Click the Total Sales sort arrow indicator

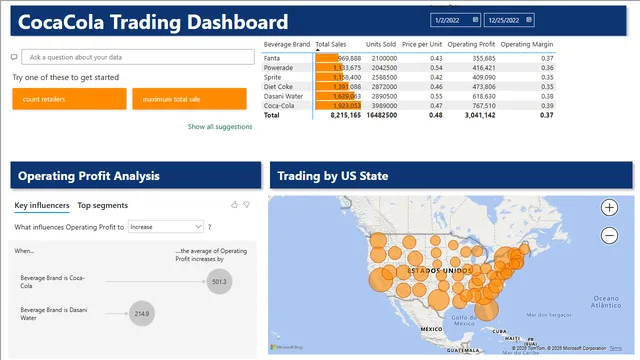318,50
